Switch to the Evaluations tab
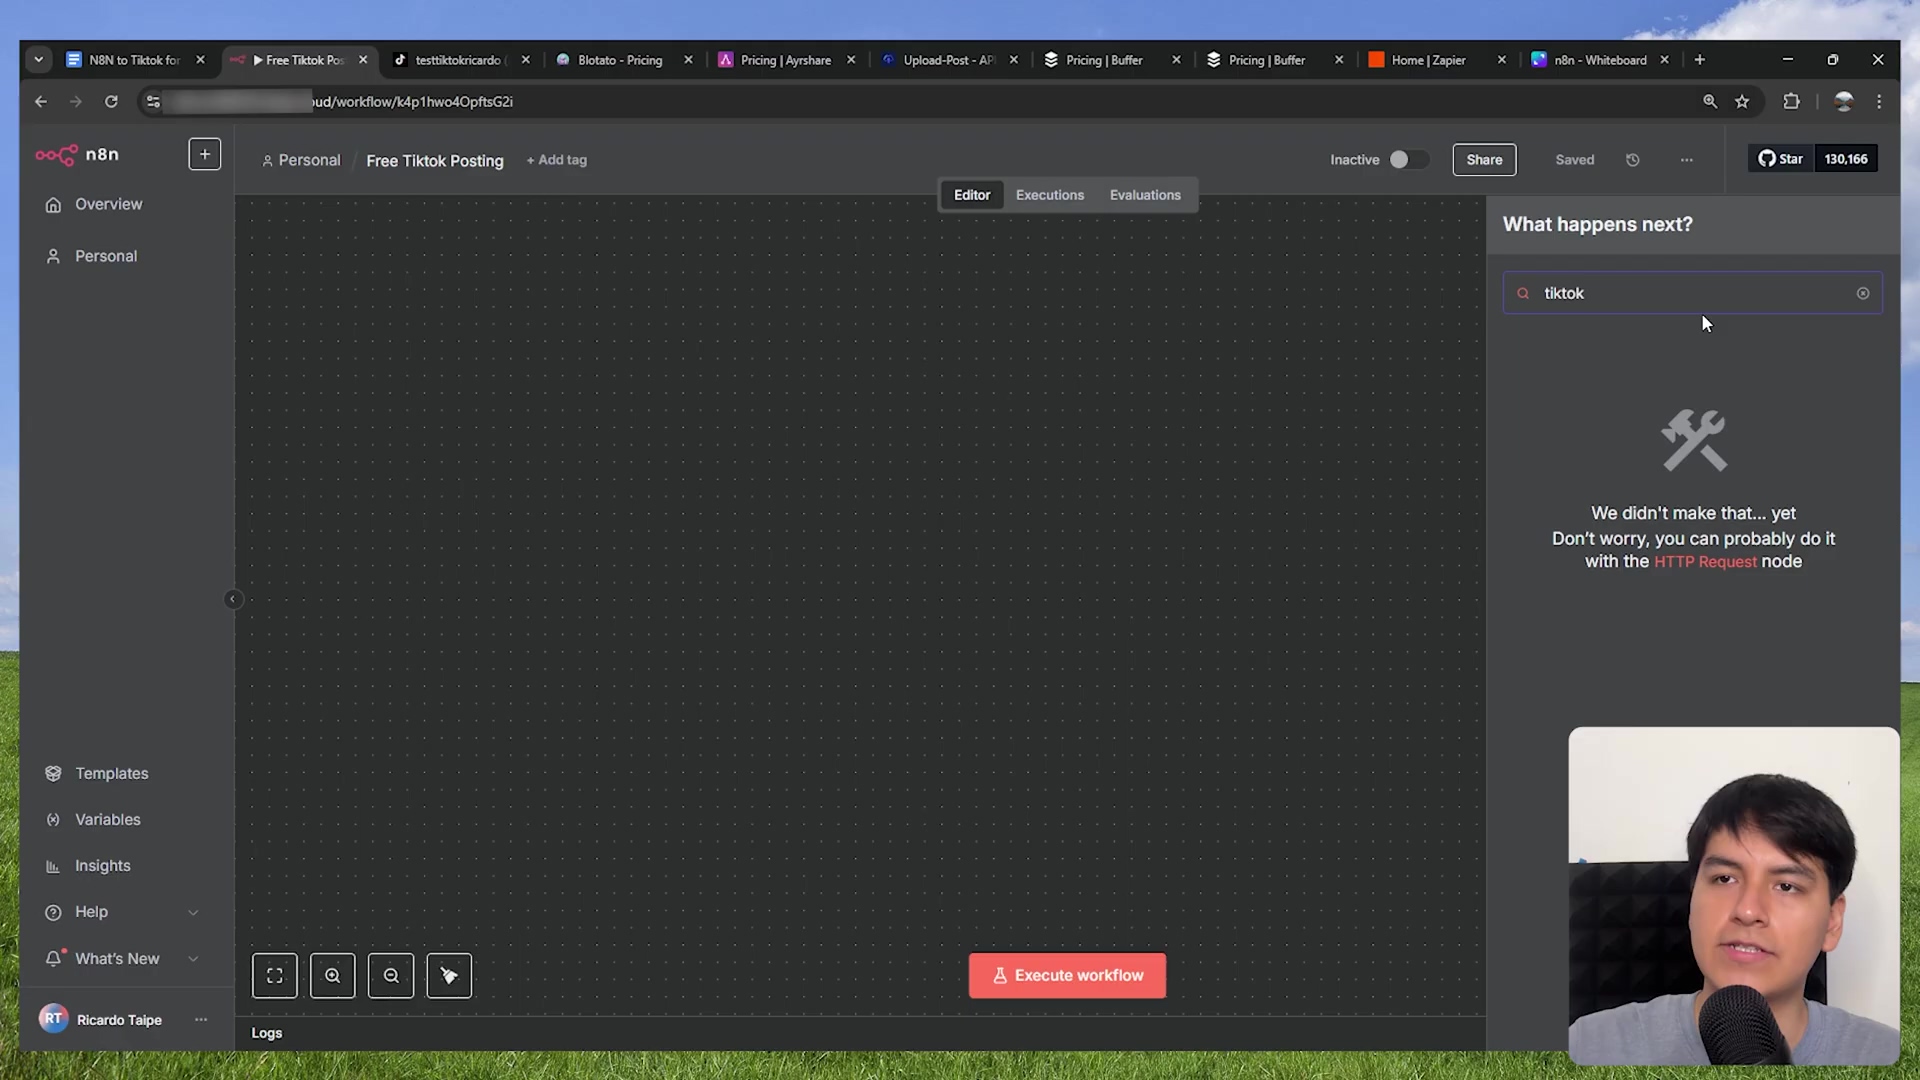Image resolution: width=1920 pixels, height=1080 pixels. tap(1145, 195)
